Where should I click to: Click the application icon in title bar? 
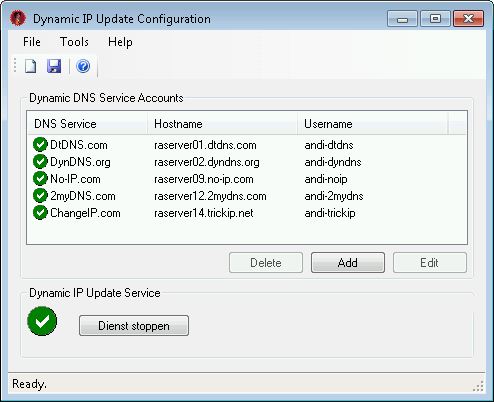pos(18,18)
